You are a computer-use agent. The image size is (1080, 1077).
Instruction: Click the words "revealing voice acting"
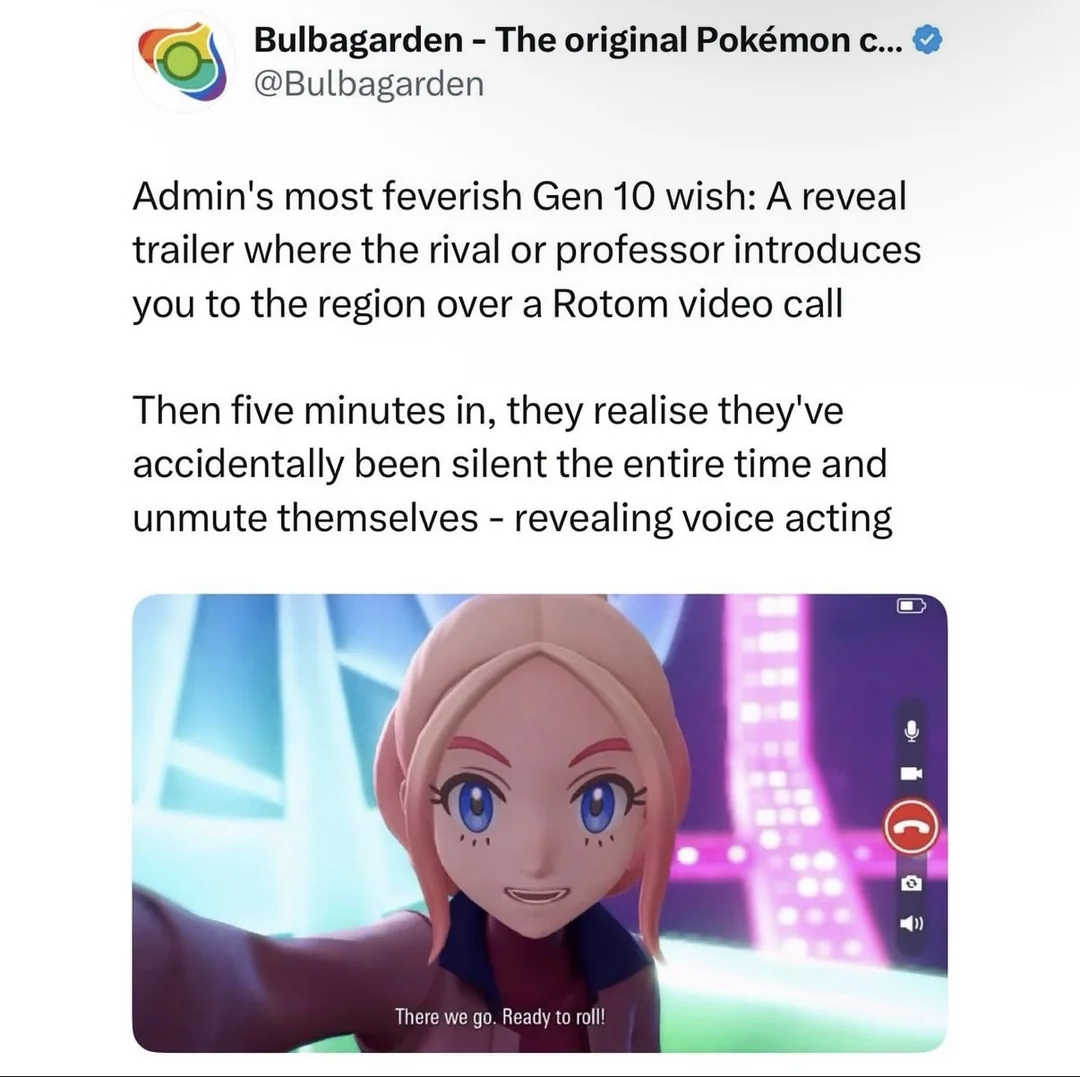703,519
